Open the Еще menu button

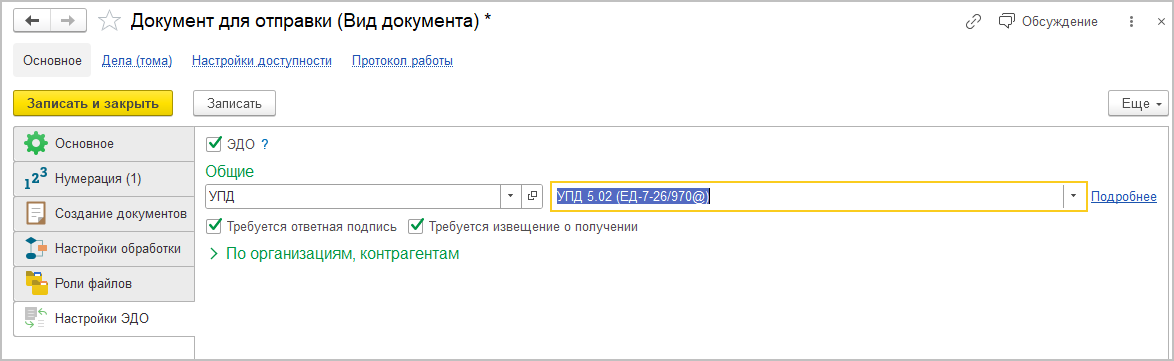tap(1138, 104)
